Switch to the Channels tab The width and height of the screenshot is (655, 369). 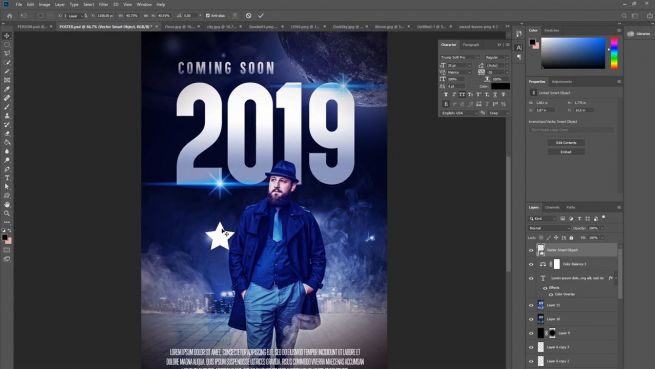click(552, 207)
